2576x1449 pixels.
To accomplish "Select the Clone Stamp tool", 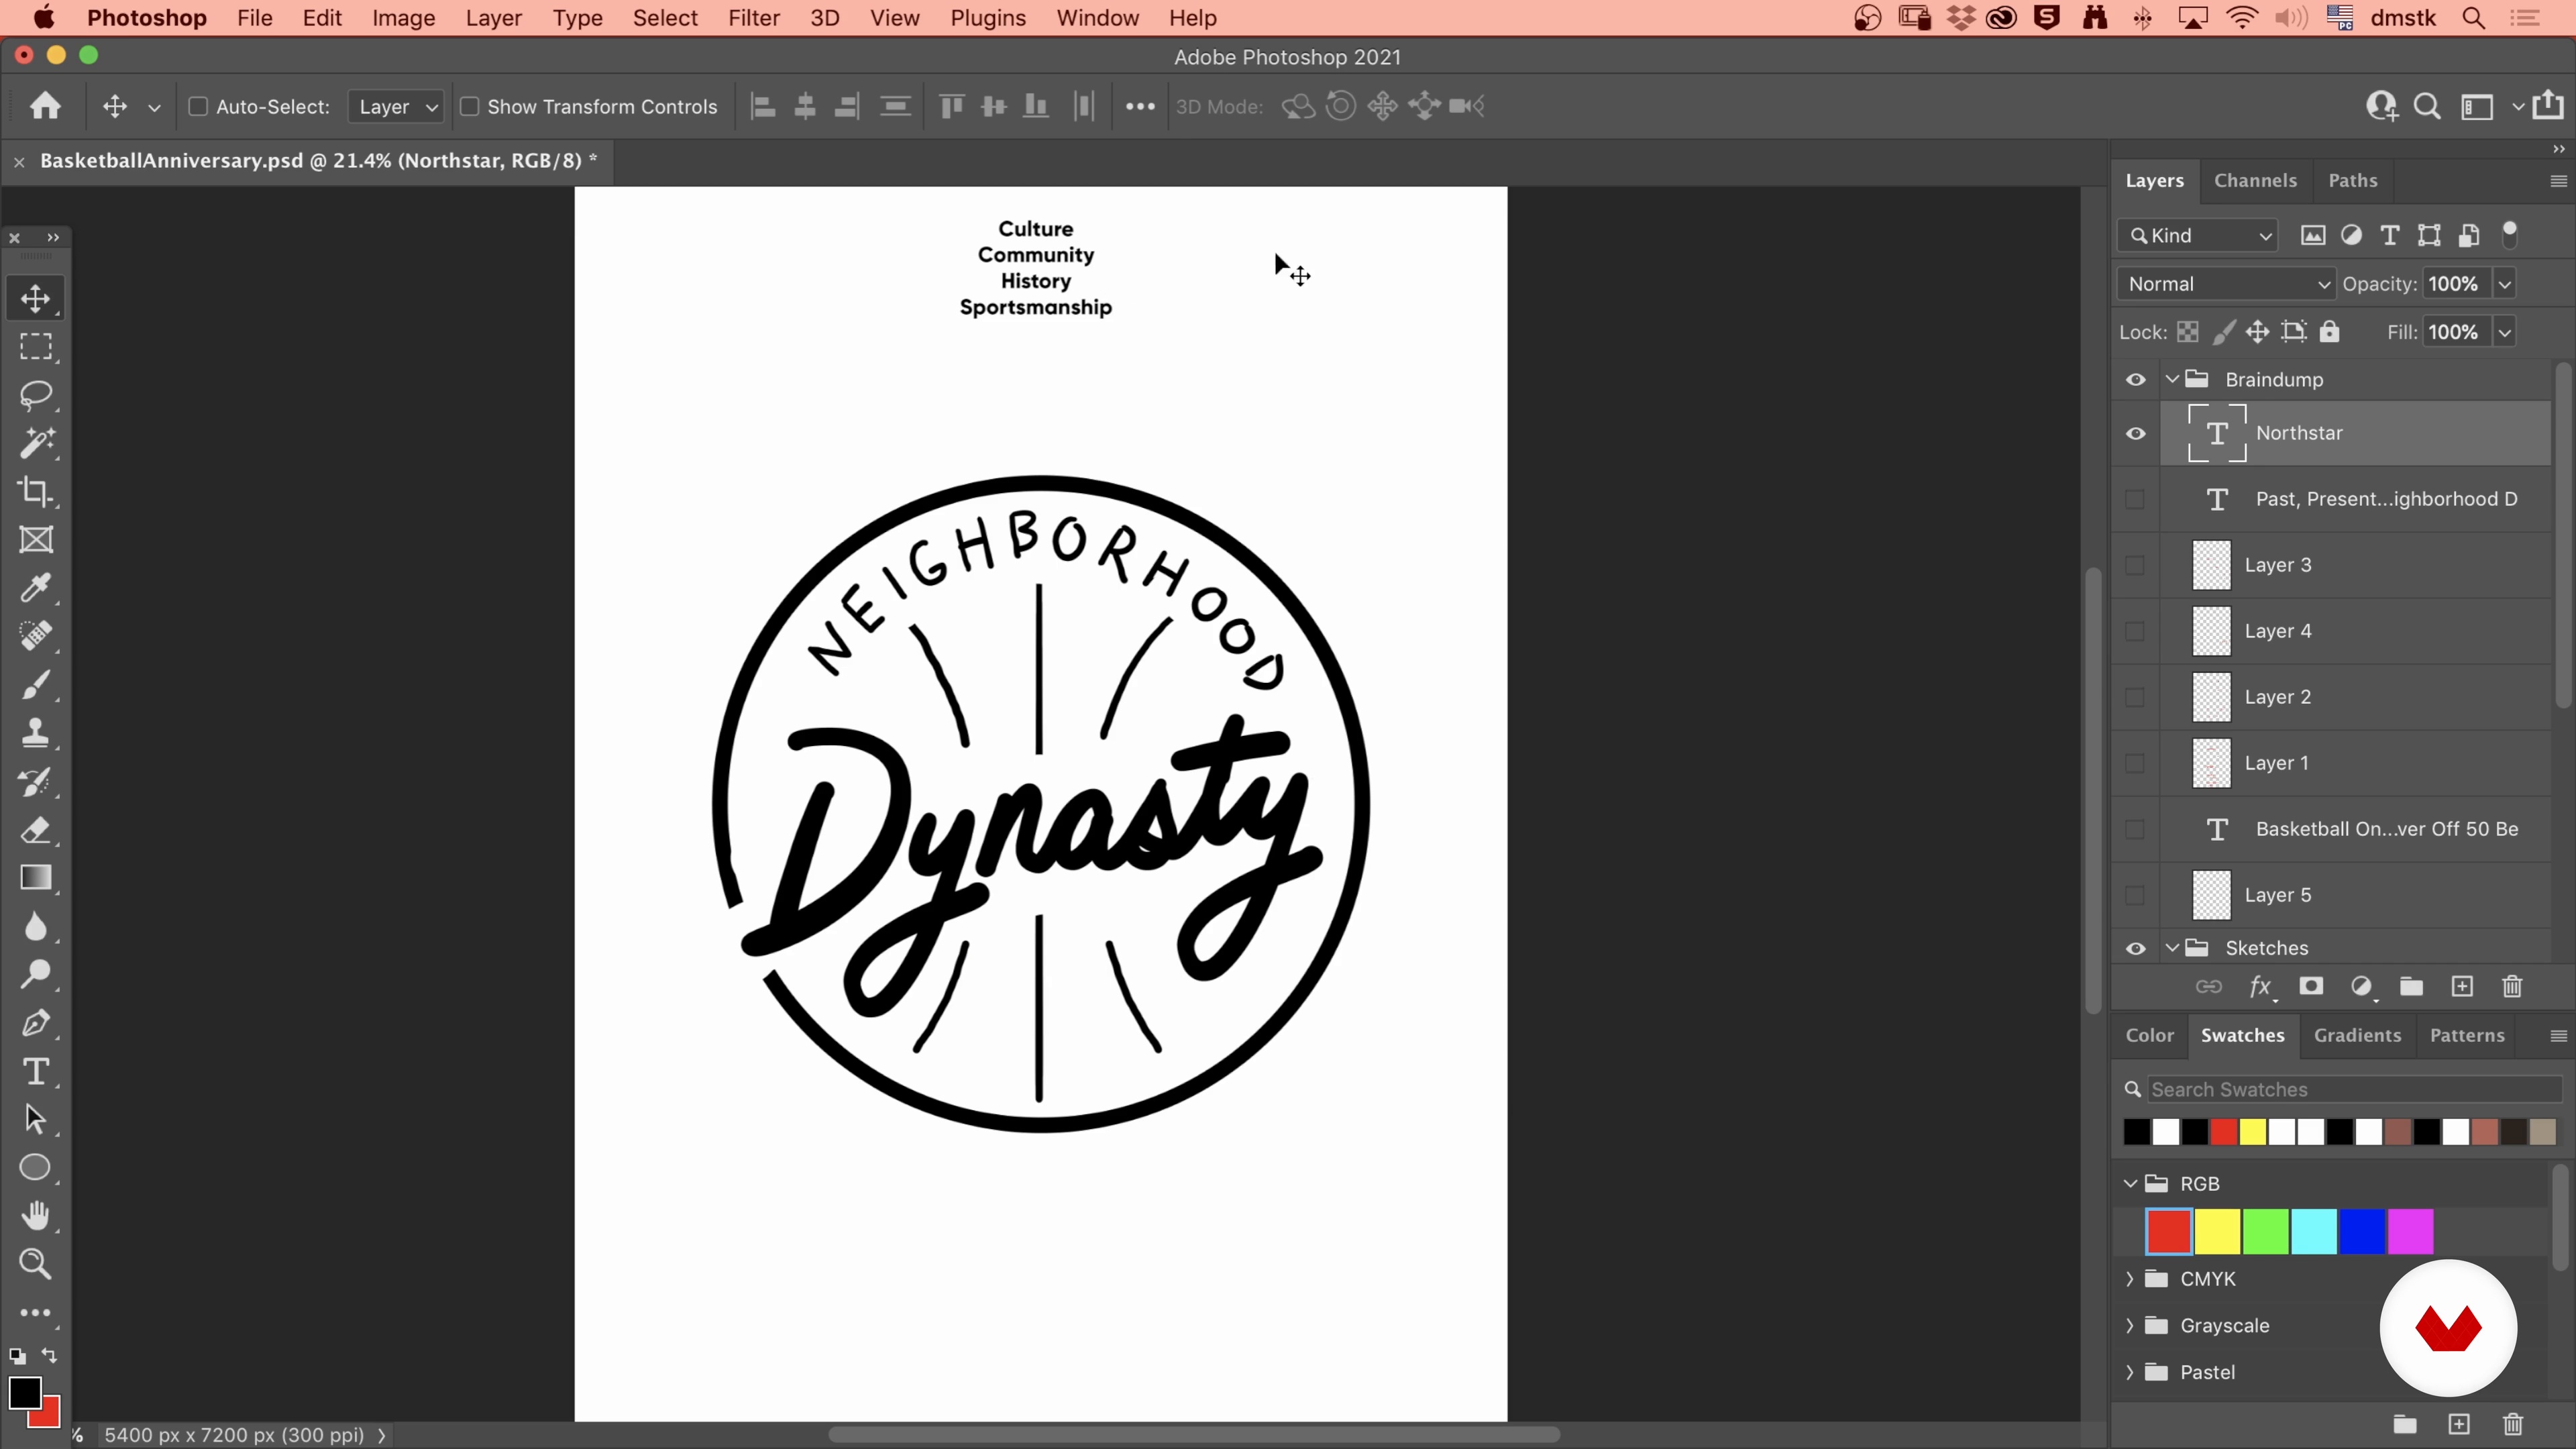I will pos(36,733).
